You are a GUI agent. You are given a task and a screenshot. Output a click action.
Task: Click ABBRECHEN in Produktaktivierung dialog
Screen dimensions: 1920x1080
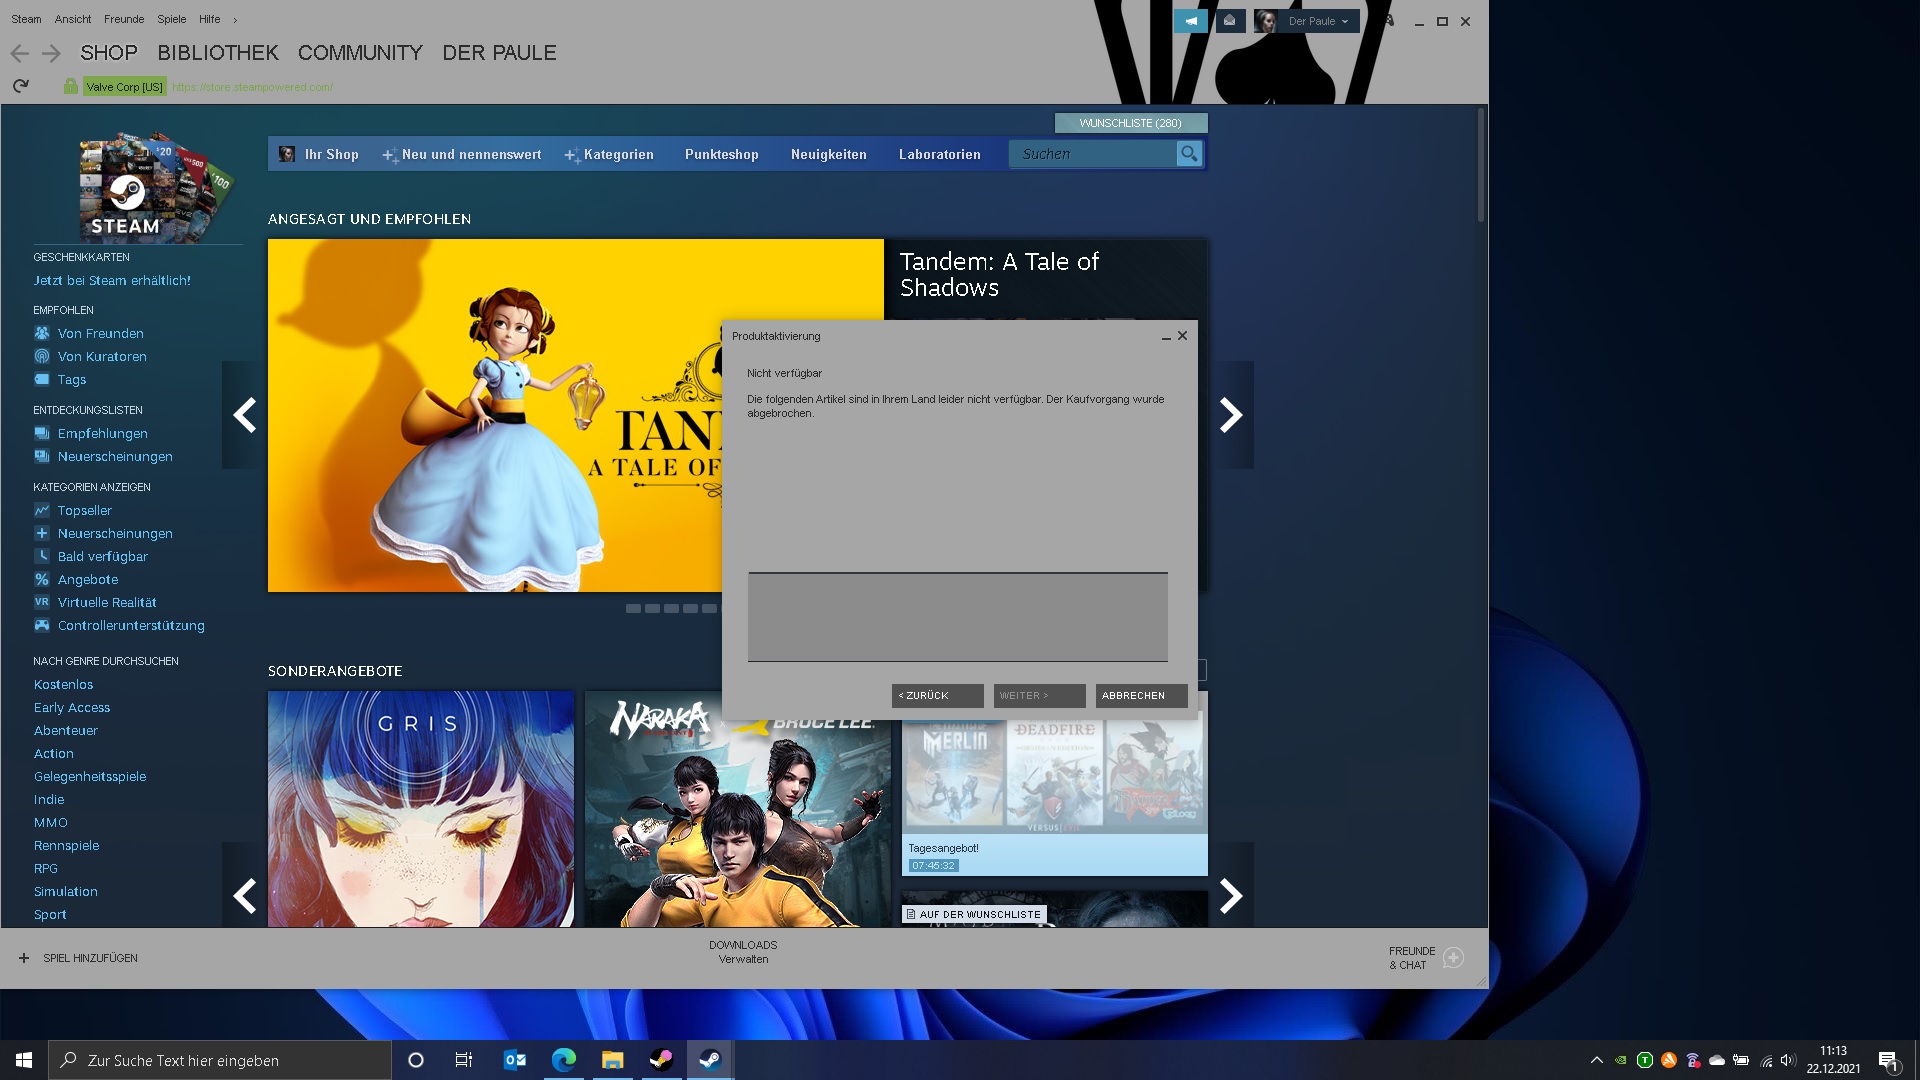point(1141,696)
